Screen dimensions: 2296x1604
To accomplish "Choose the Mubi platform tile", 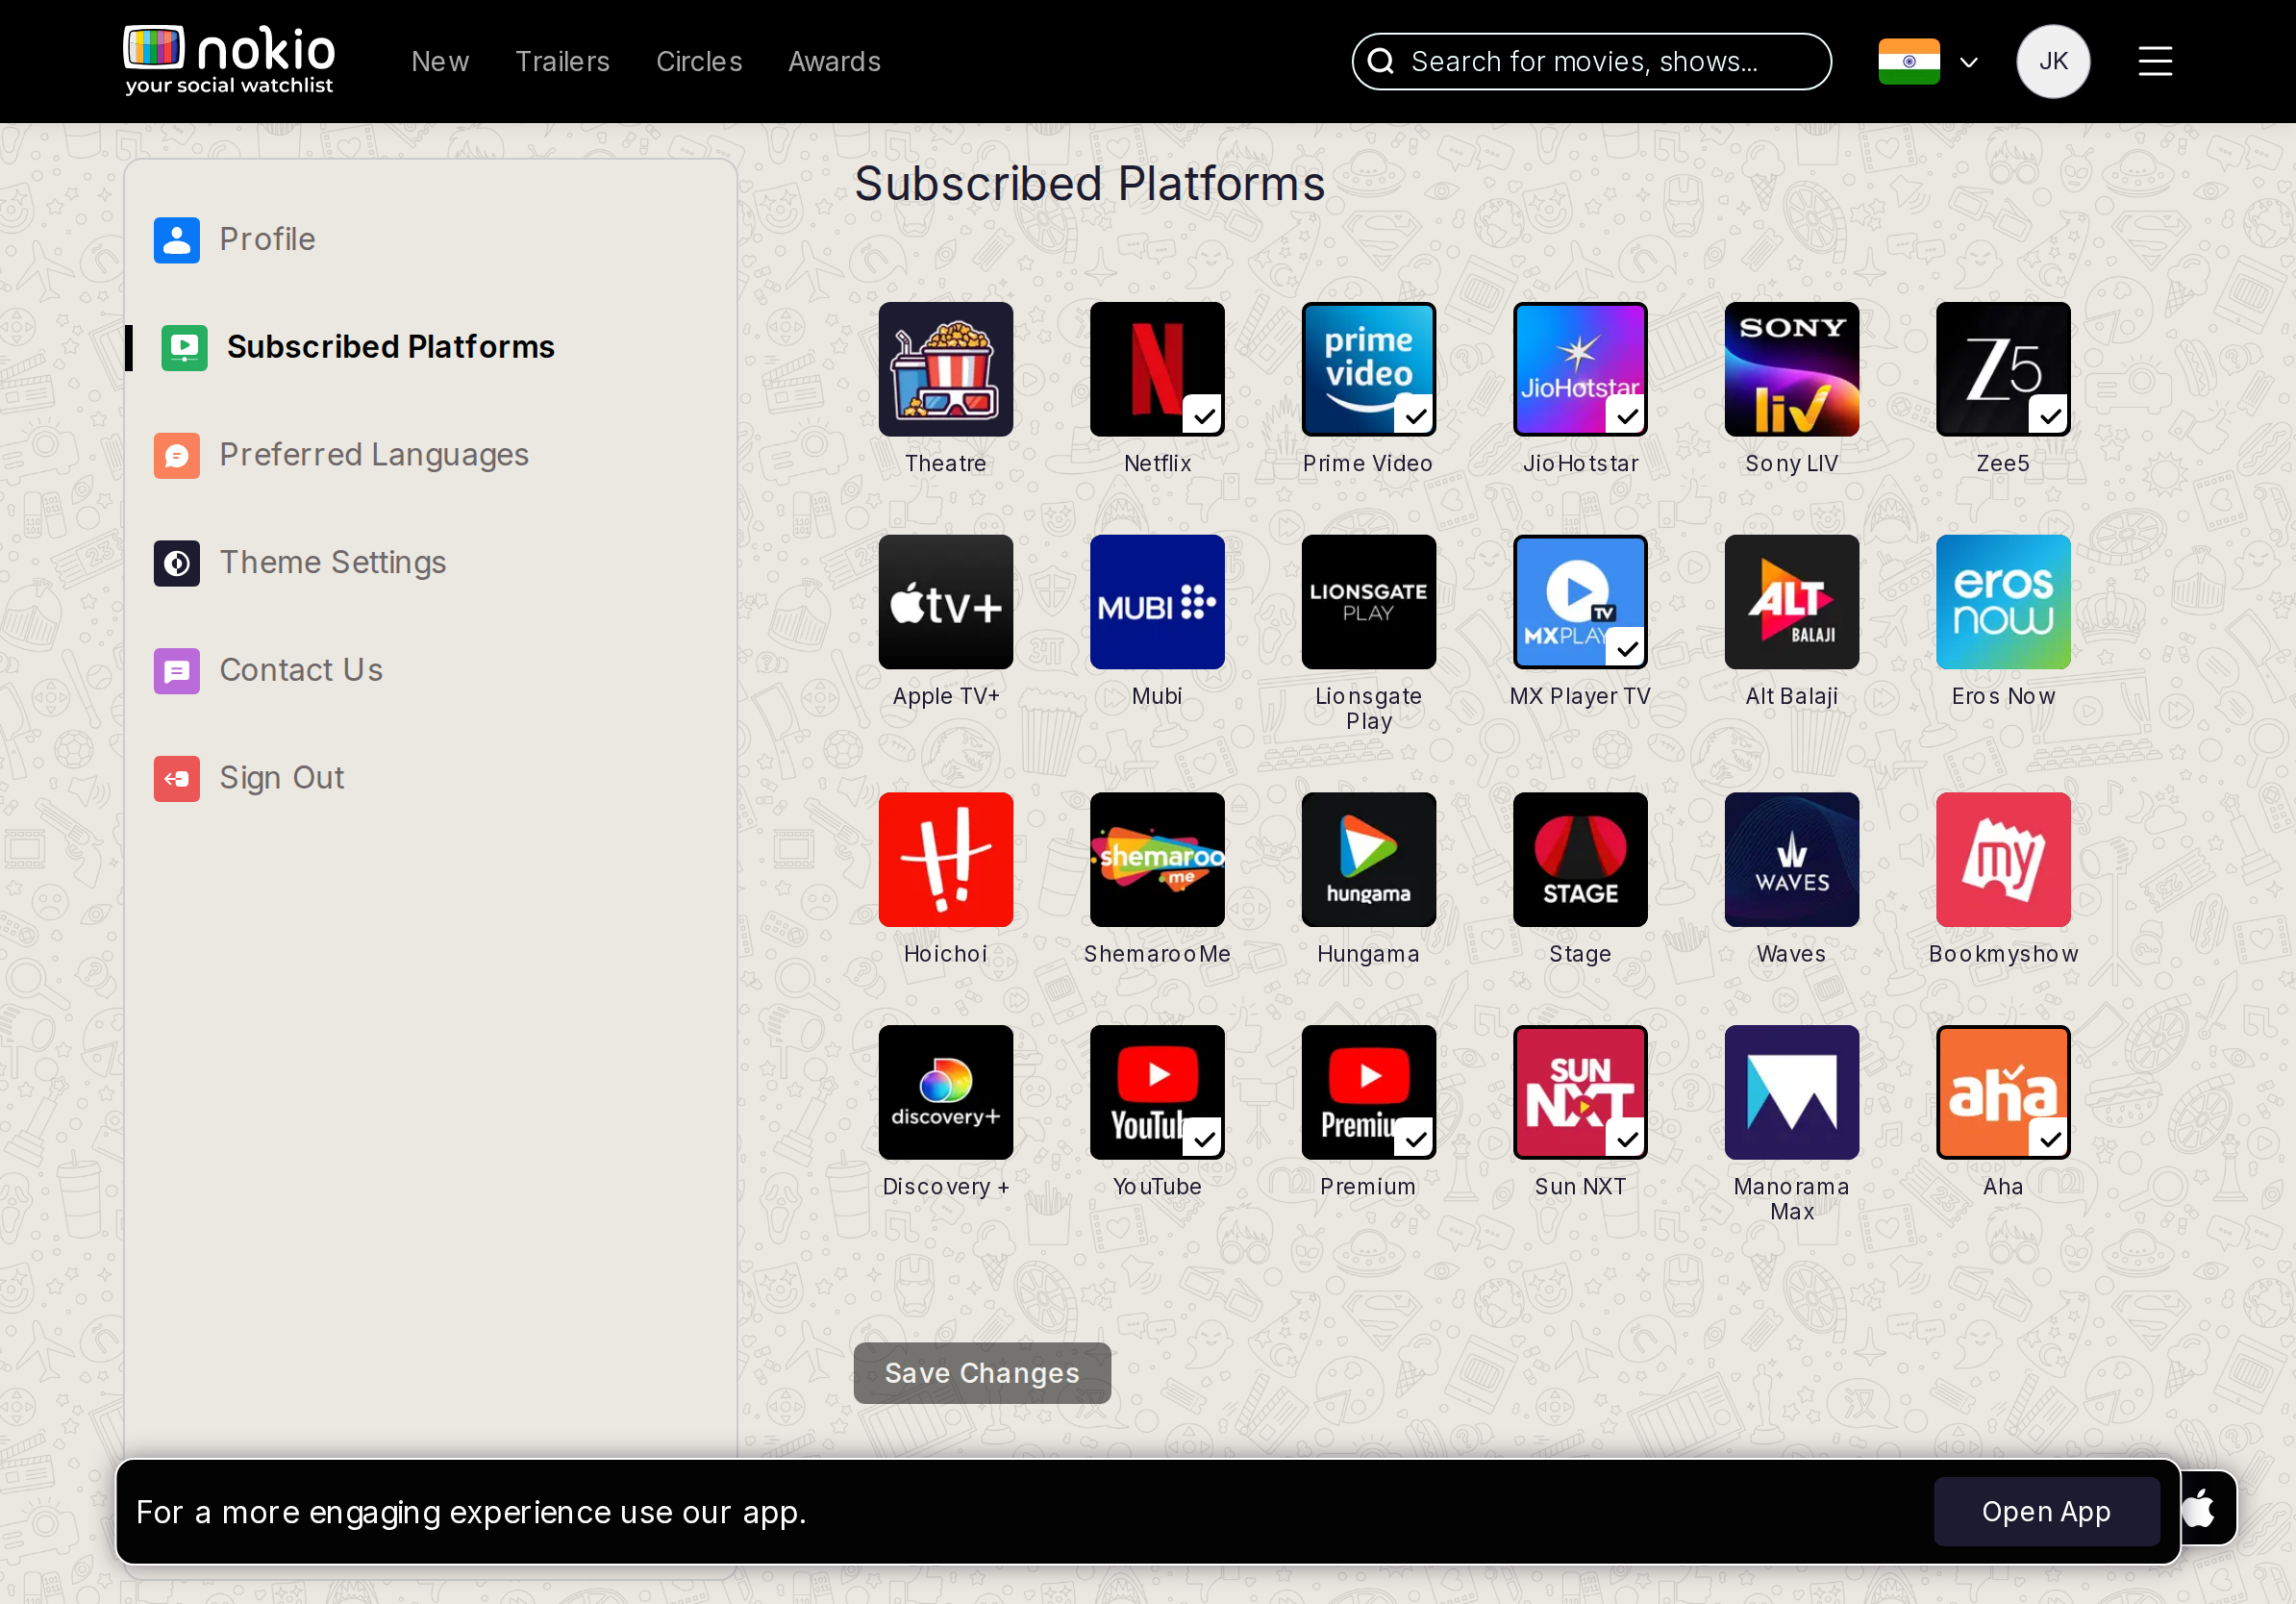I will click(1157, 602).
